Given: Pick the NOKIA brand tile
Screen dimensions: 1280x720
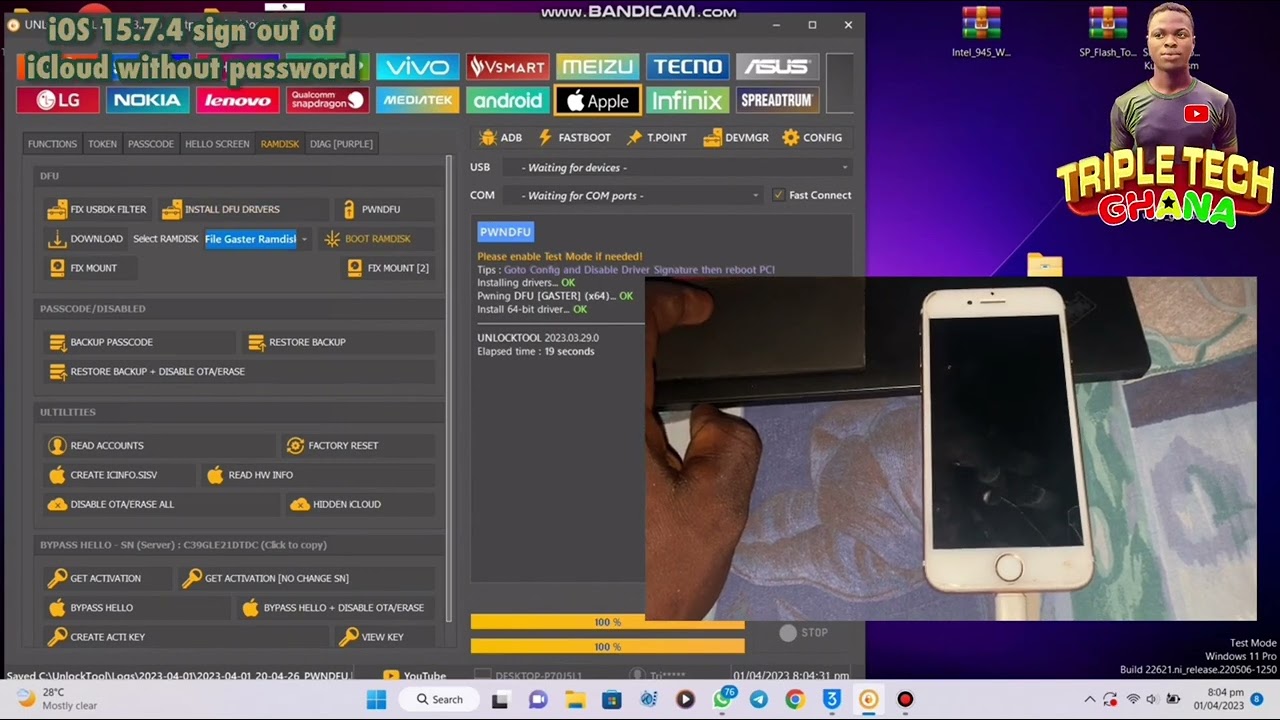Looking at the screenshot, I should (148, 100).
